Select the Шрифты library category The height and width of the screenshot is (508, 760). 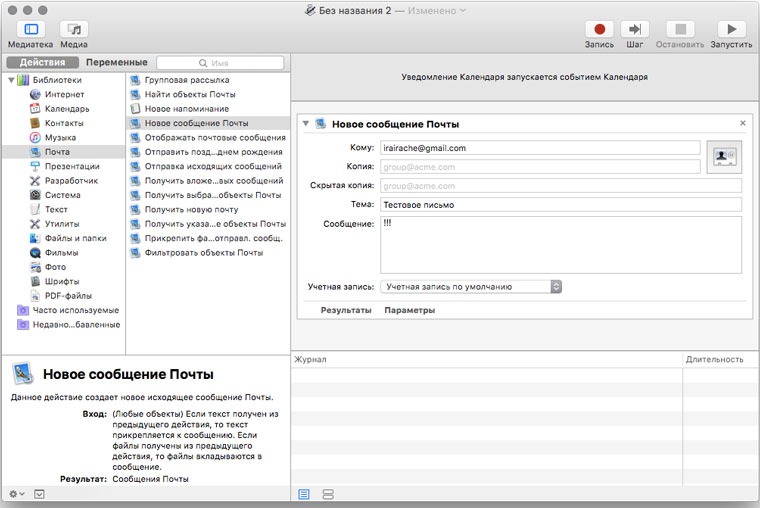pyautogui.click(x=62, y=281)
